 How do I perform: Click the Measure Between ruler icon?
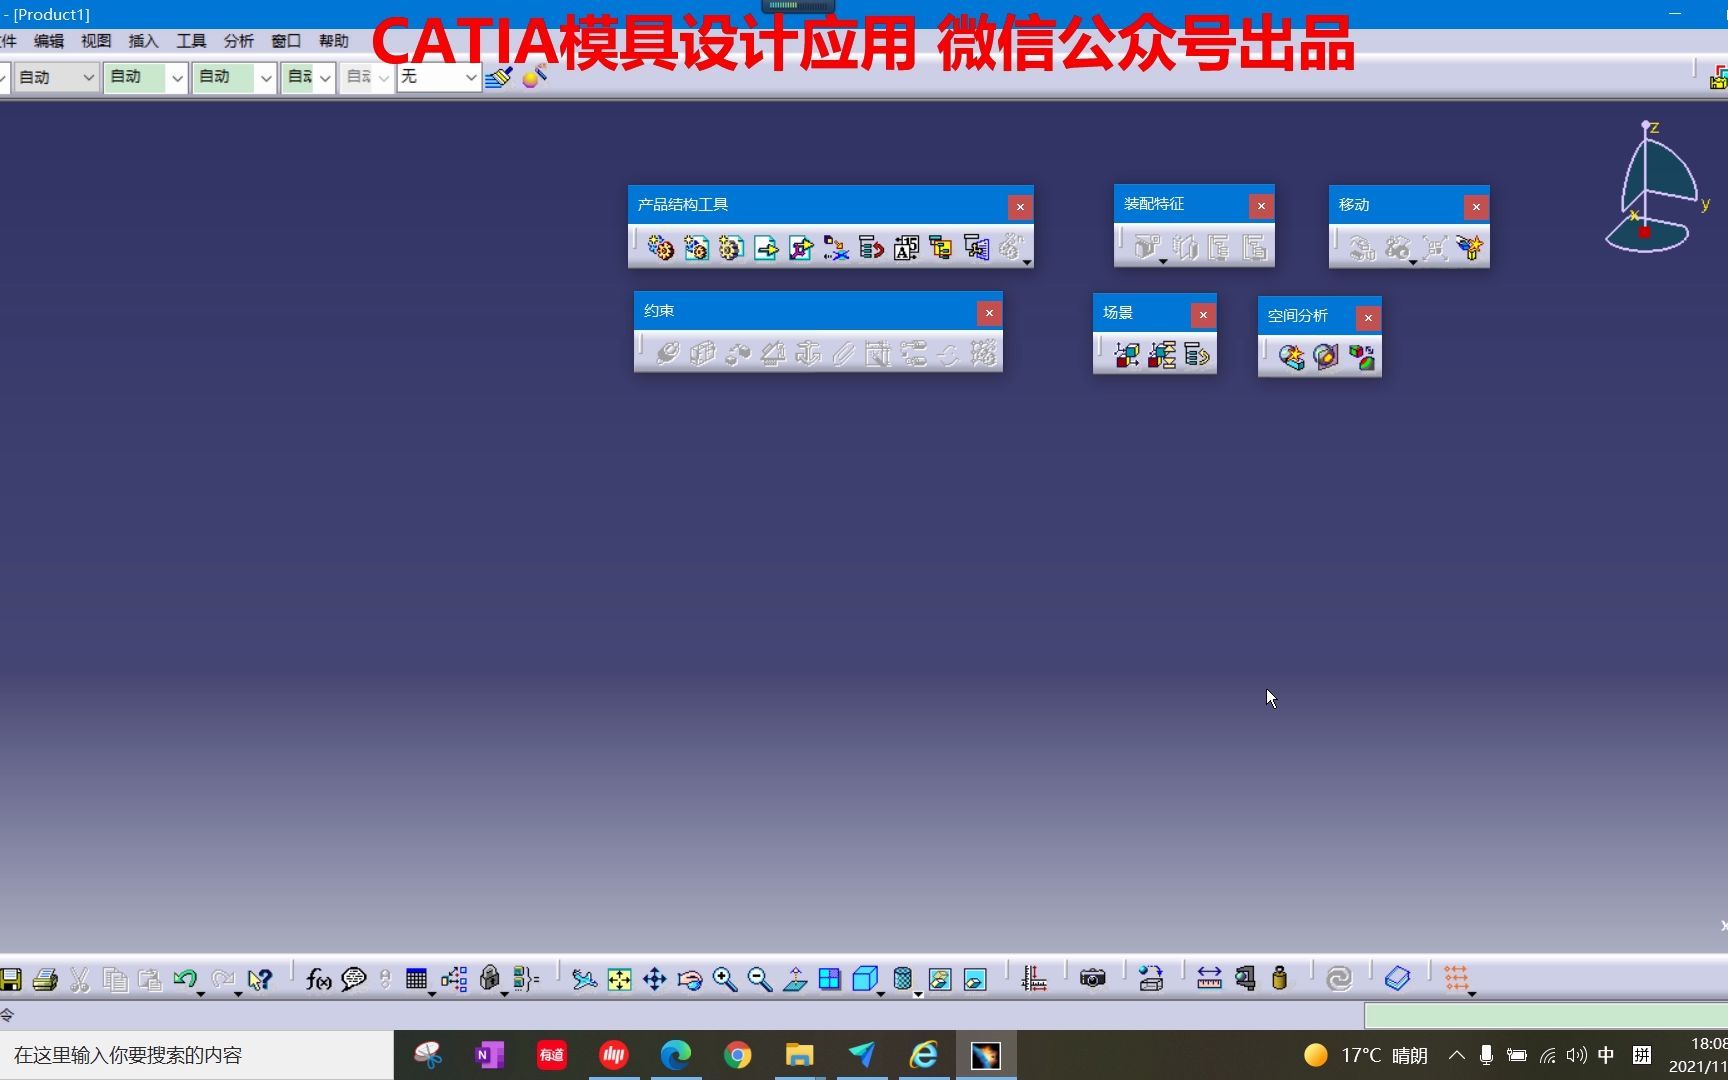pyautogui.click(x=1209, y=979)
